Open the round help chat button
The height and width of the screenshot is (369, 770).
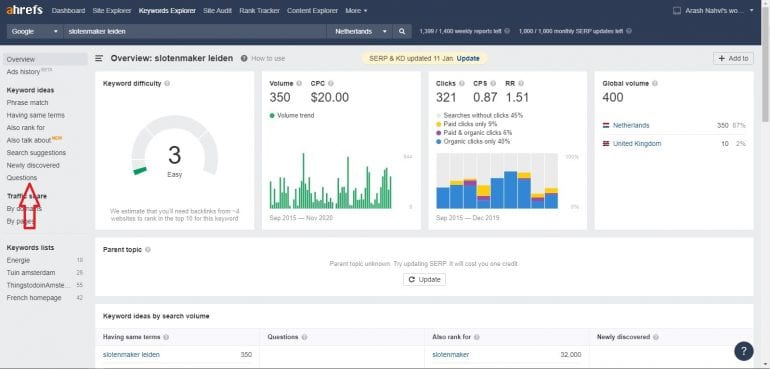pos(743,351)
